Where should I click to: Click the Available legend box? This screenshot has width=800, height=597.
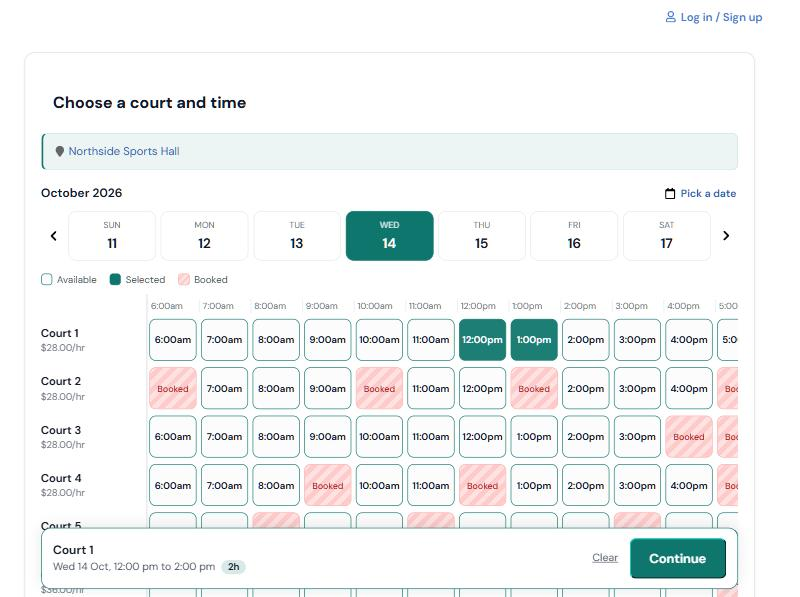[46, 280]
